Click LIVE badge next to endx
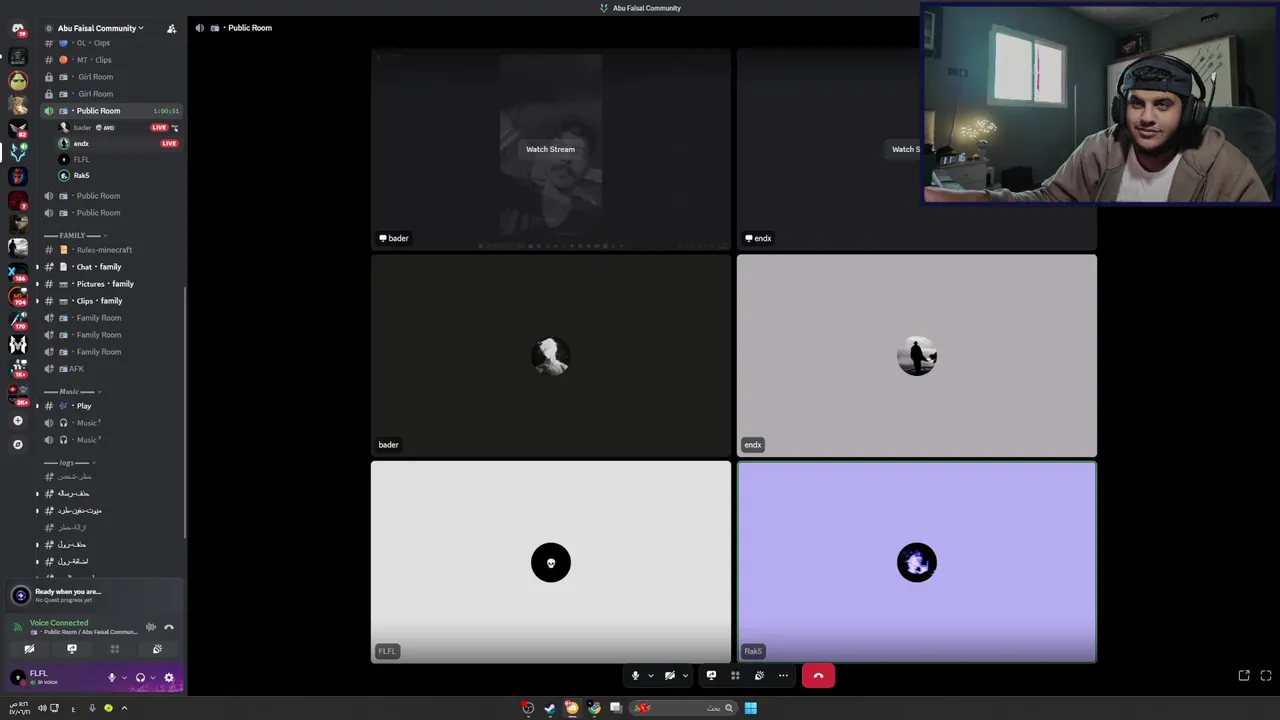The image size is (1280, 720). [169, 143]
